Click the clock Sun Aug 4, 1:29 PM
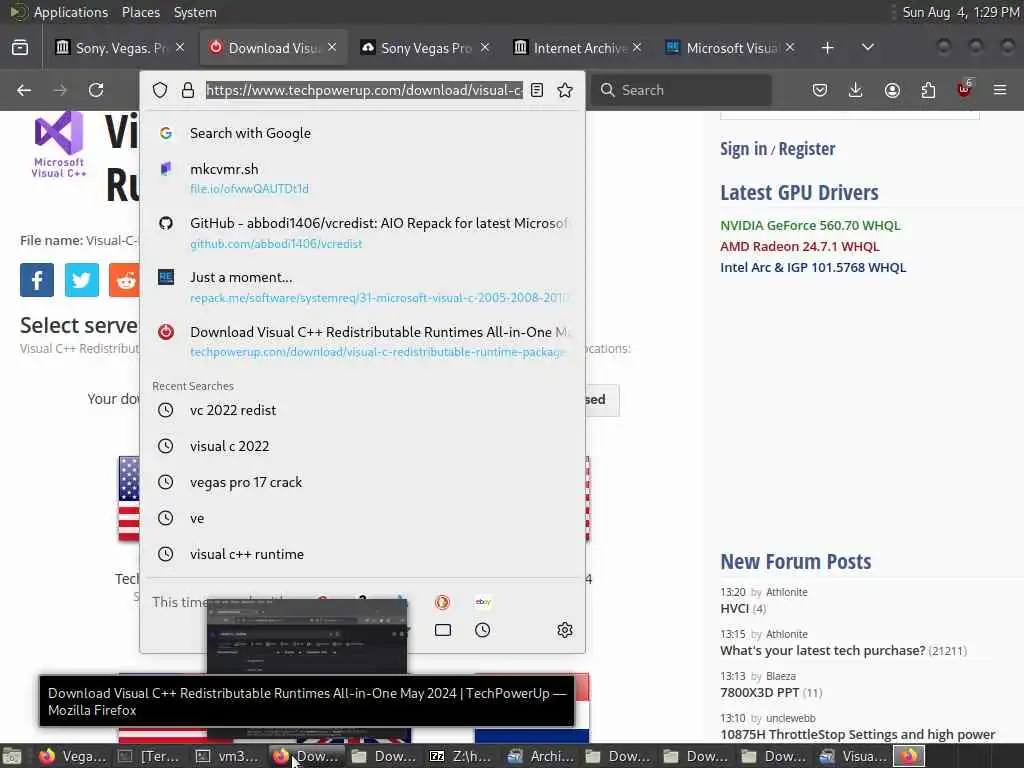1024x768 pixels. (961, 12)
